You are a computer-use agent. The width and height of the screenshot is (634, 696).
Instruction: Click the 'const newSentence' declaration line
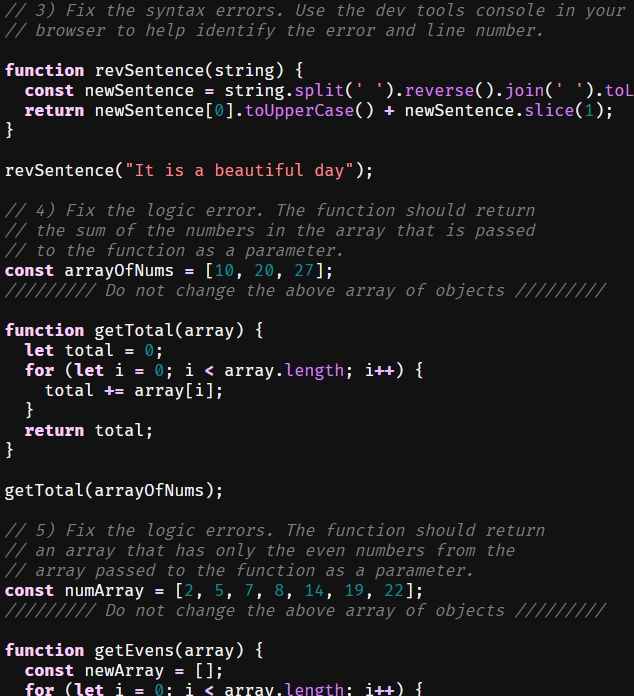pos(329,91)
